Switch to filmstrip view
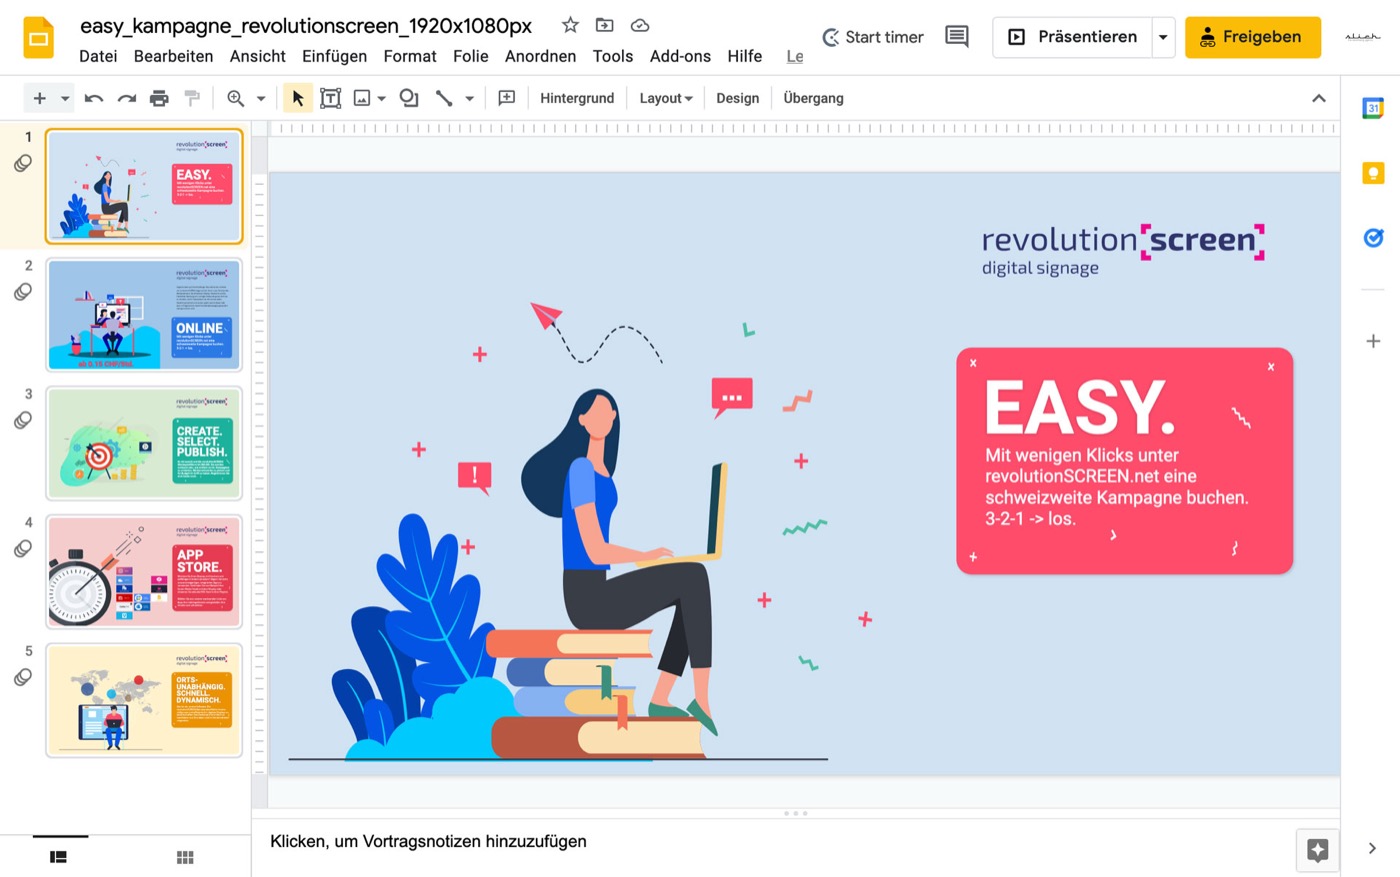 coord(59,857)
